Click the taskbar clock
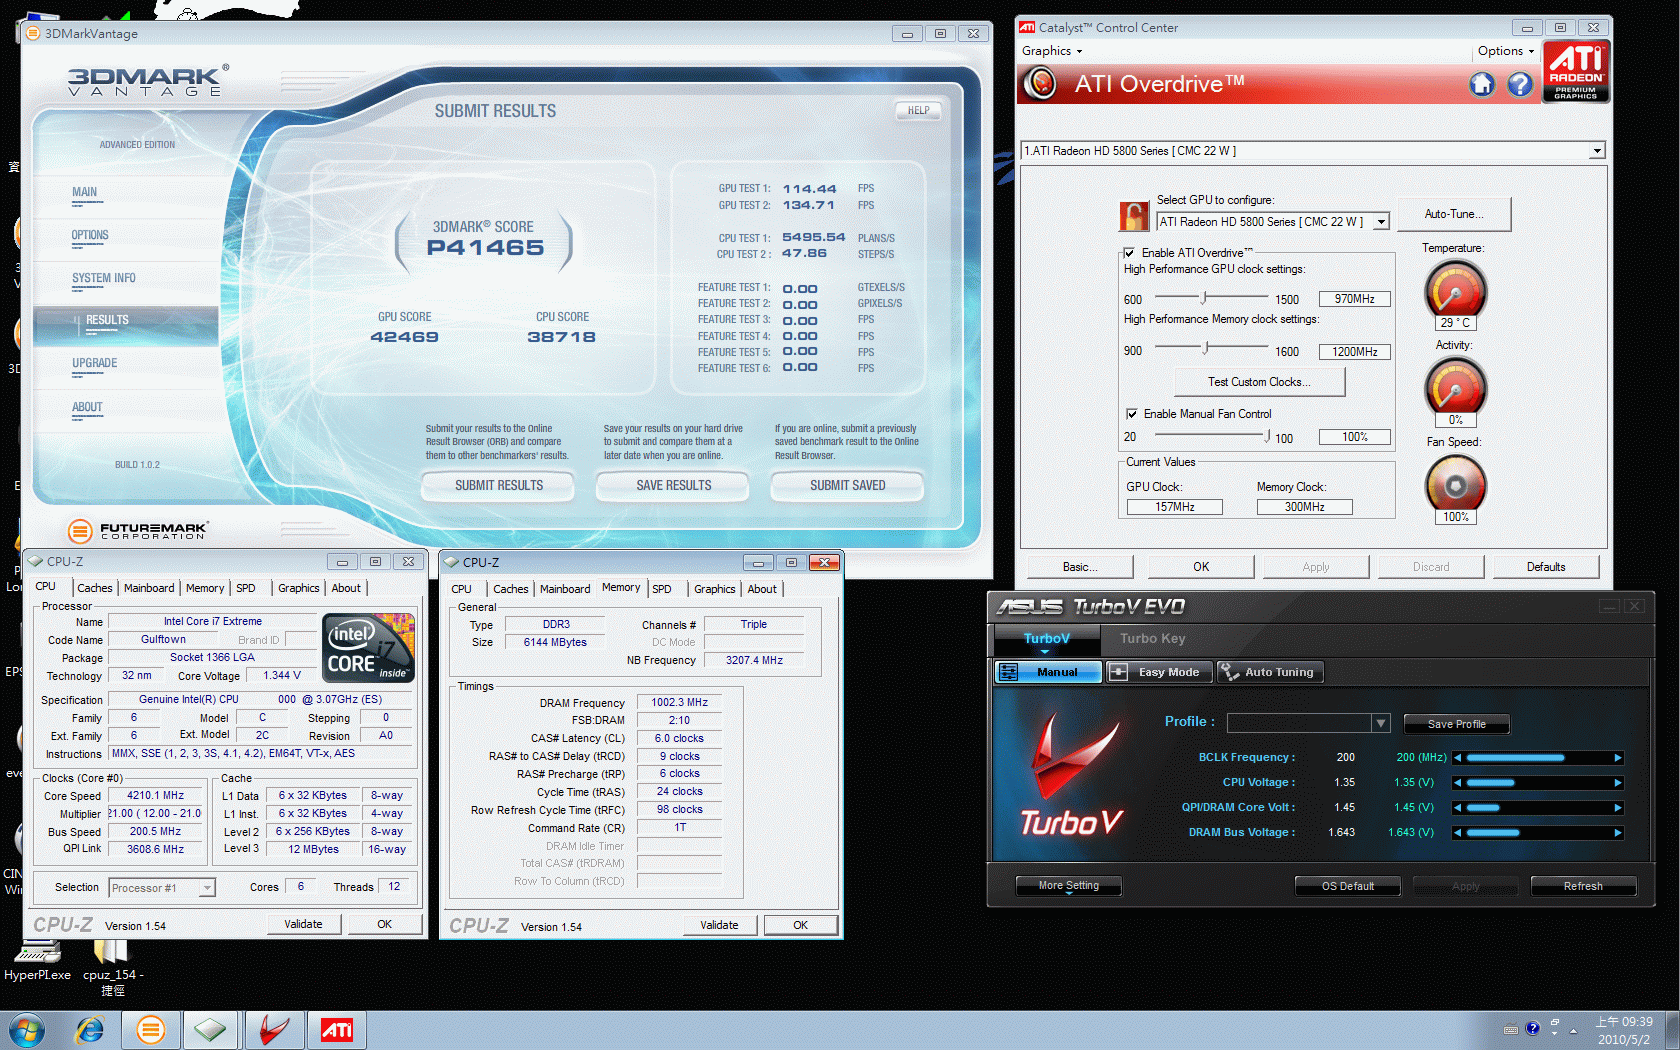 (x=1623, y=1031)
